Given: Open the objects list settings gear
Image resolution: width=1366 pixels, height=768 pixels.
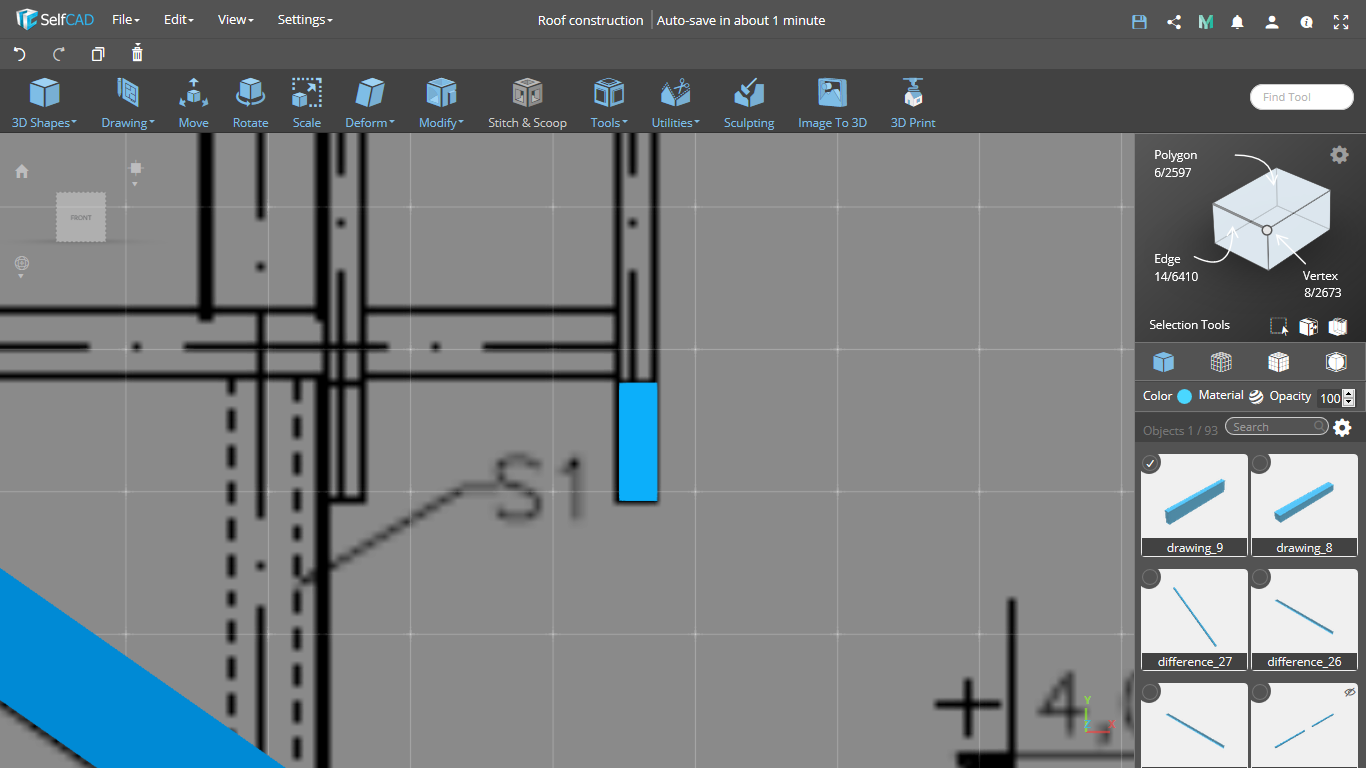Looking at the screenshot, I should [1342, 428].
